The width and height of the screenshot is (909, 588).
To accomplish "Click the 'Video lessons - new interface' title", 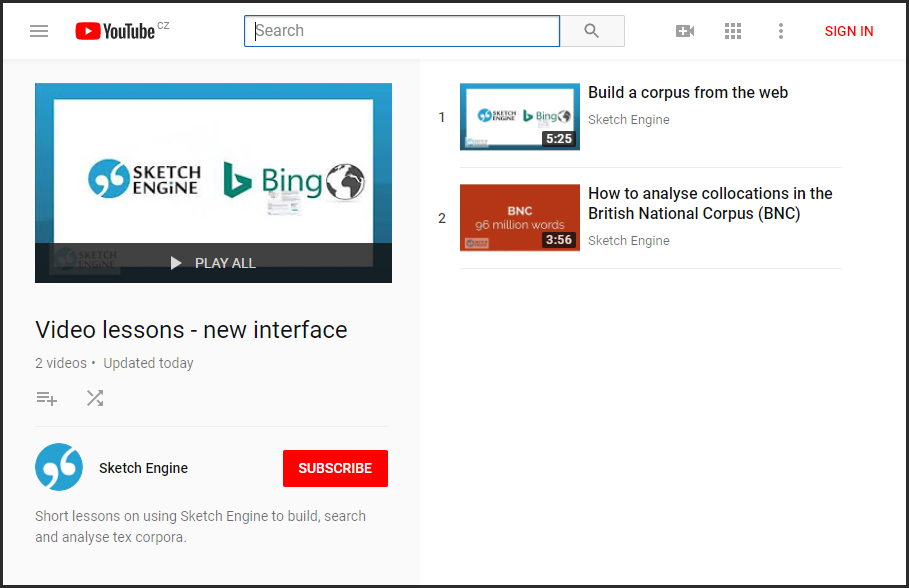I will point(191,330).
